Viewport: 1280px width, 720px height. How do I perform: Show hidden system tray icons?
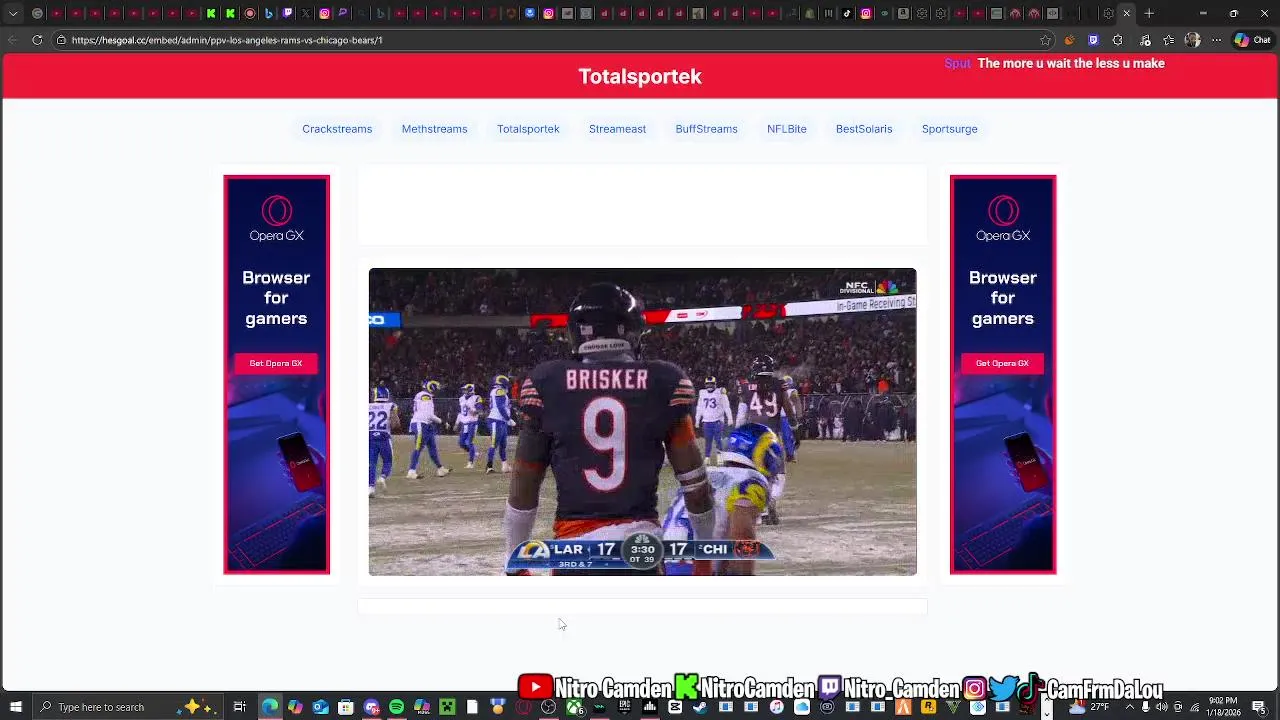coord(1130,707)
